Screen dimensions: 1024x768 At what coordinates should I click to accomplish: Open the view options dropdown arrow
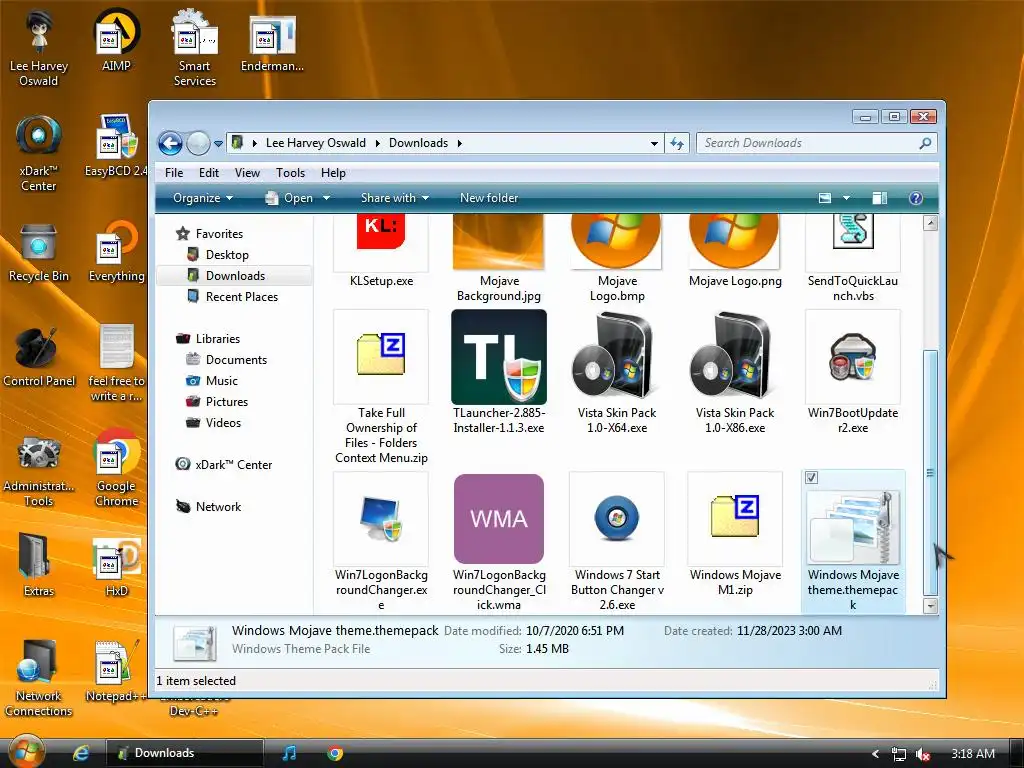click(x=846, y=198)
